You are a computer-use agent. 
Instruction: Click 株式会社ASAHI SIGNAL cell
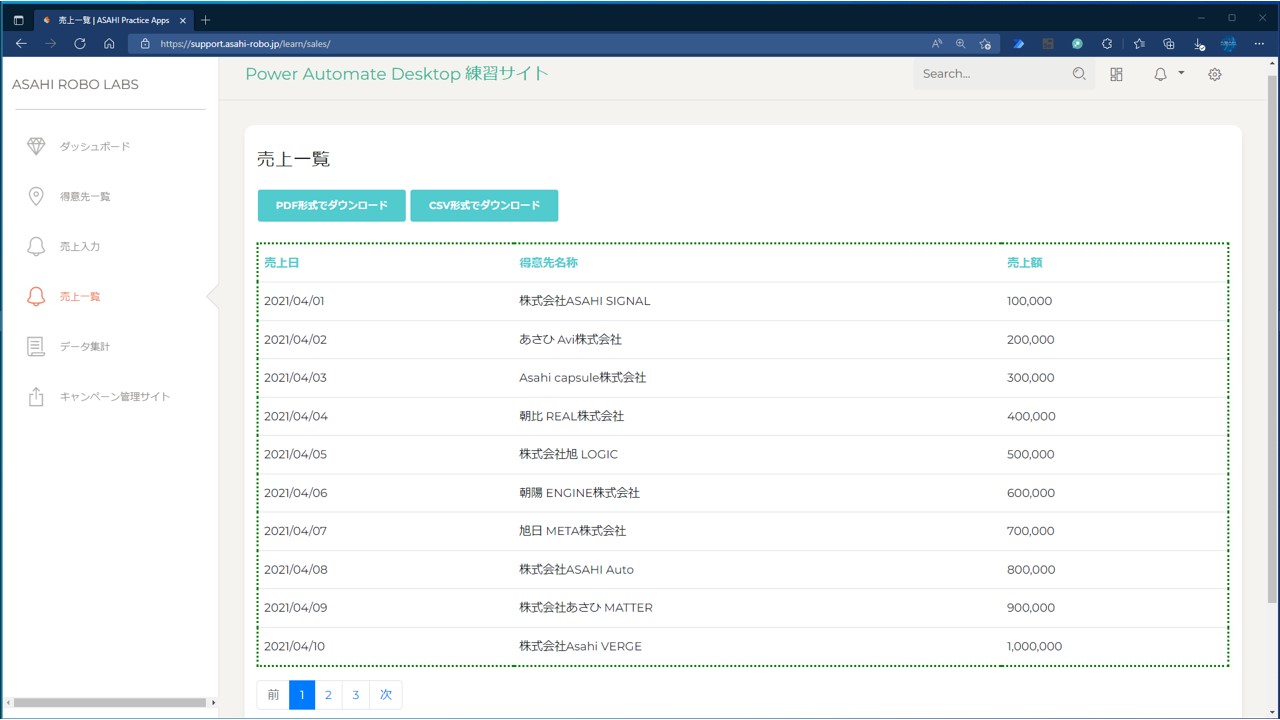584,301
